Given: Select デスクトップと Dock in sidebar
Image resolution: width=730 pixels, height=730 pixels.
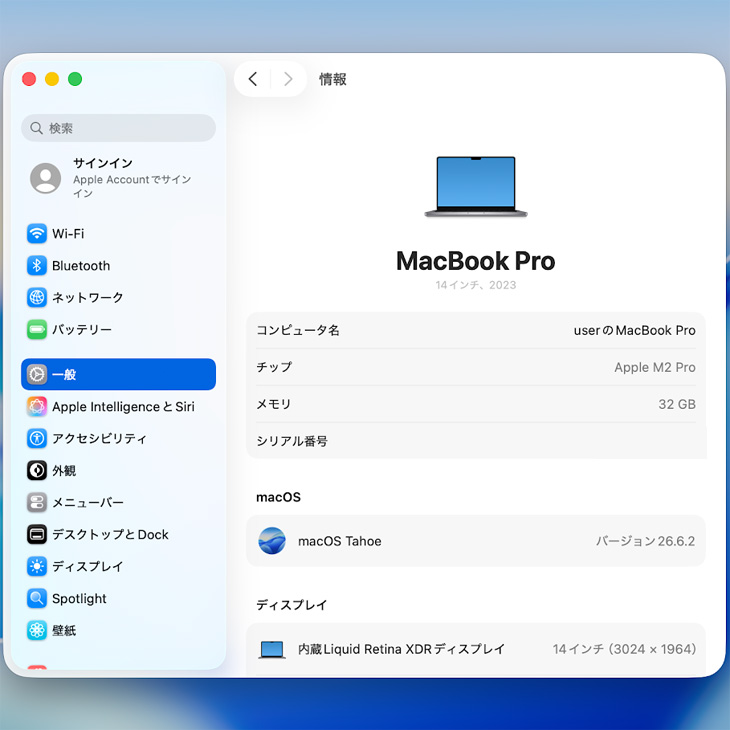Looking at the screenshot, I should click(118, 534).
